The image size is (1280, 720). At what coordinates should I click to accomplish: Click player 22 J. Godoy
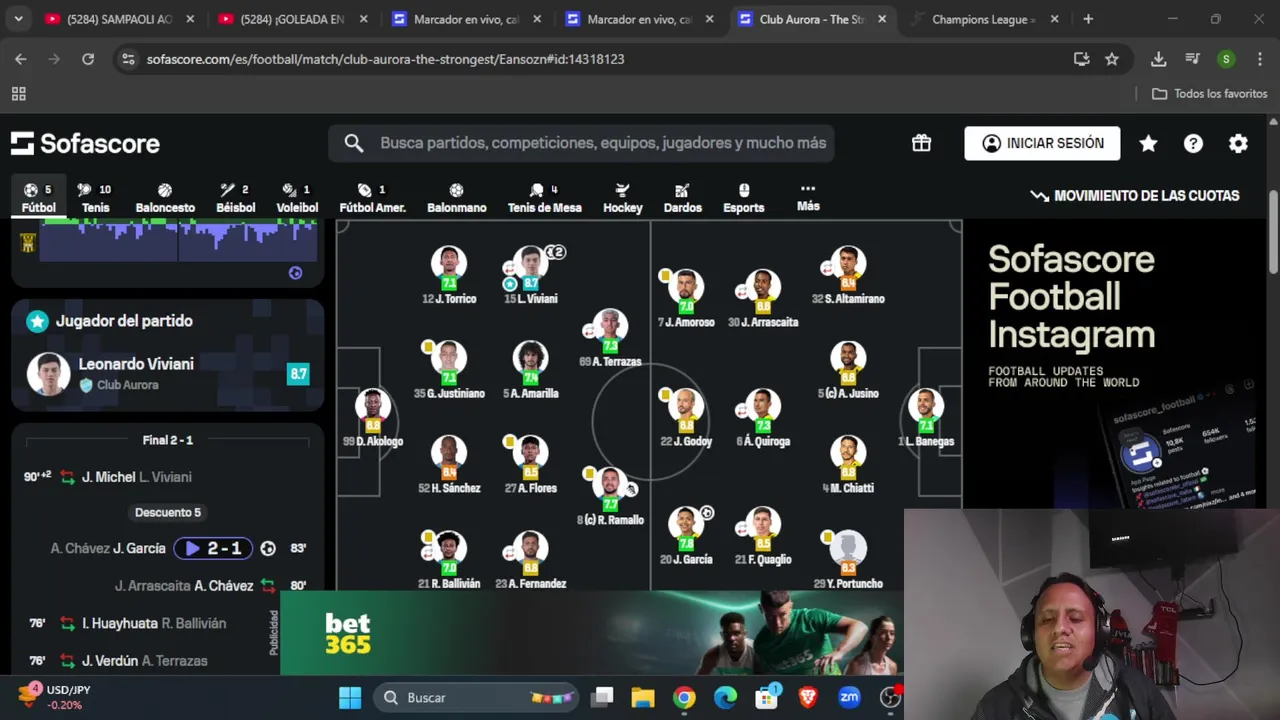point(686,418)
